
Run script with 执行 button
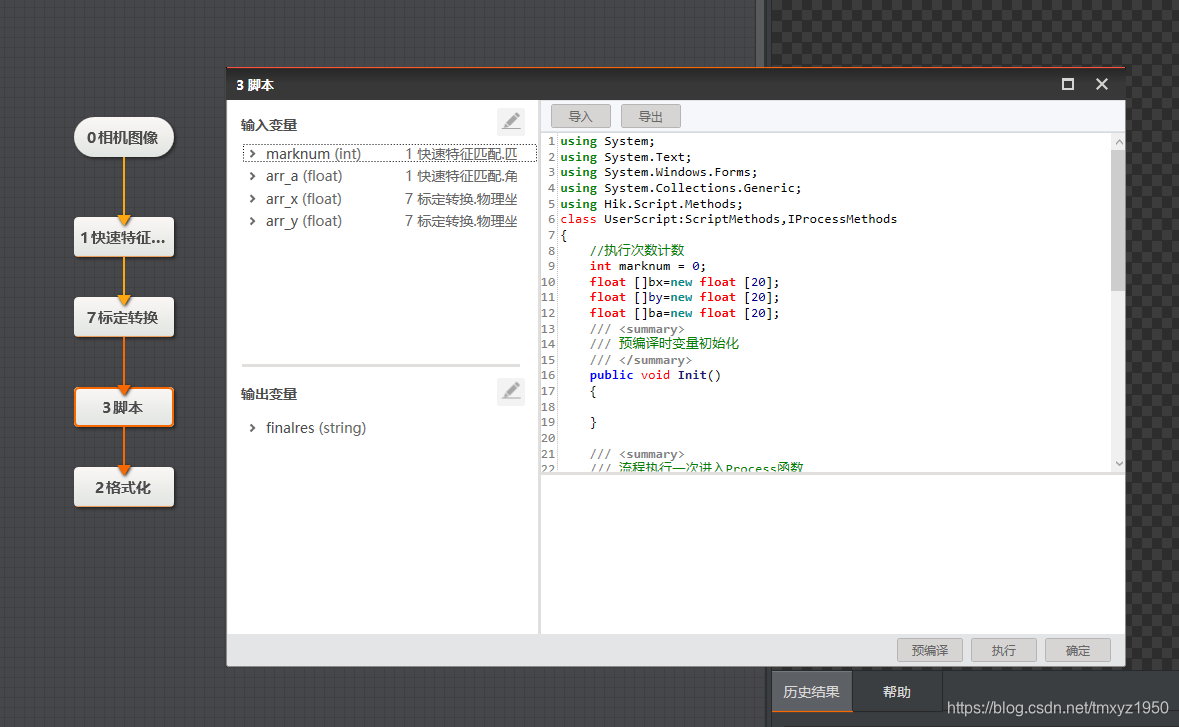(1004, 650)
